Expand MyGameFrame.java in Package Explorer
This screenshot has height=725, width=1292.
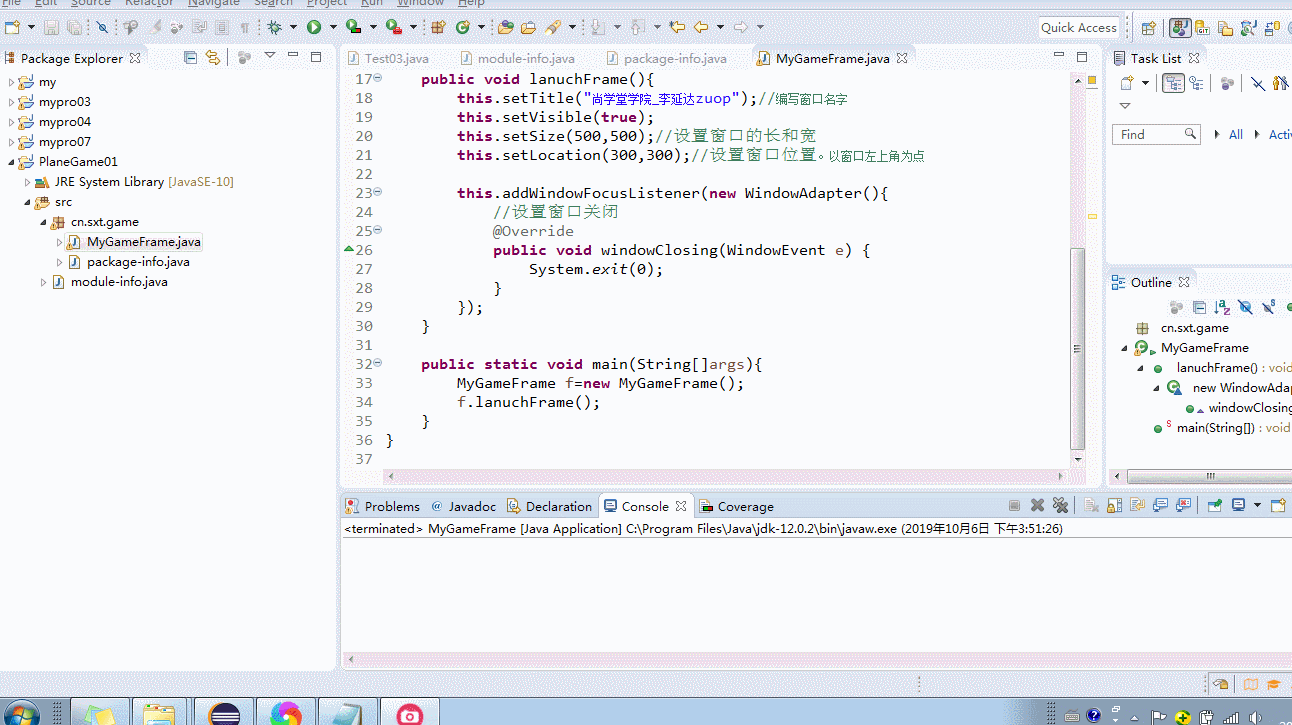click(59, 242)
